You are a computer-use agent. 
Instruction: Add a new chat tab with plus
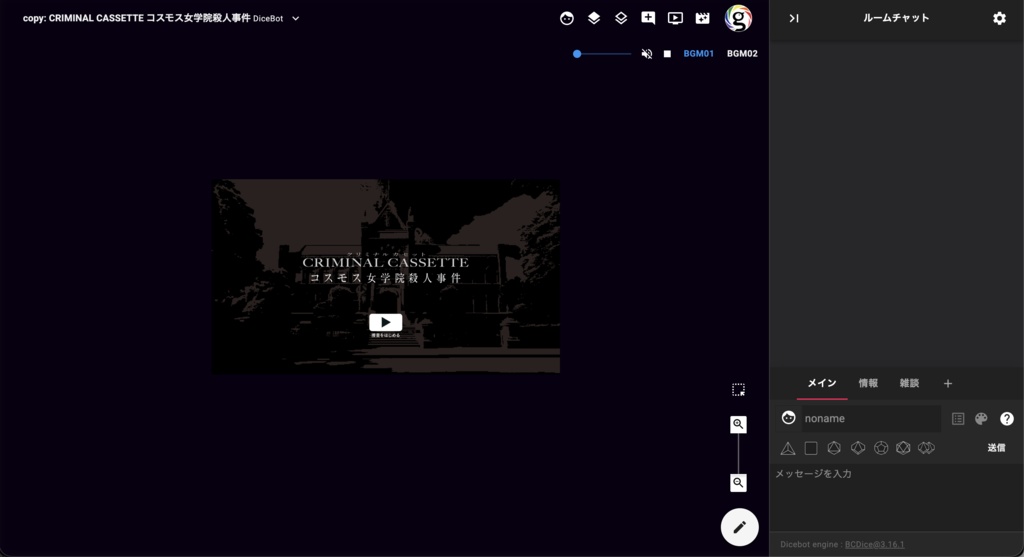pos(948,384)
